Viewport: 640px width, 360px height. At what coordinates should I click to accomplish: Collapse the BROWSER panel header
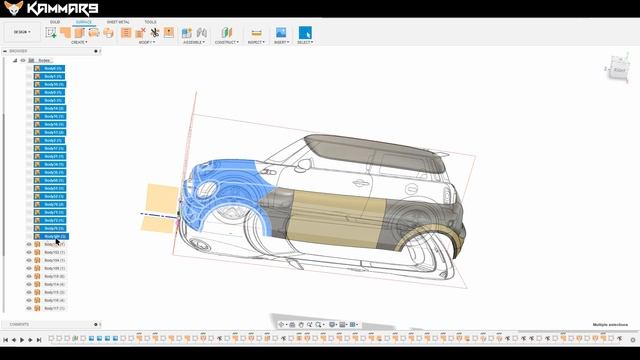5,51
